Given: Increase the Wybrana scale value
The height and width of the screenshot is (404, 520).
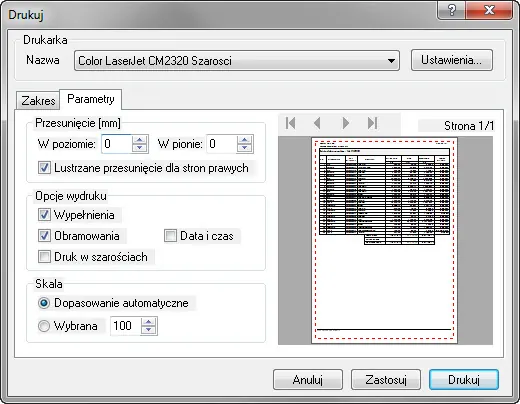Looking at the screenshot, I should [149, 322].
